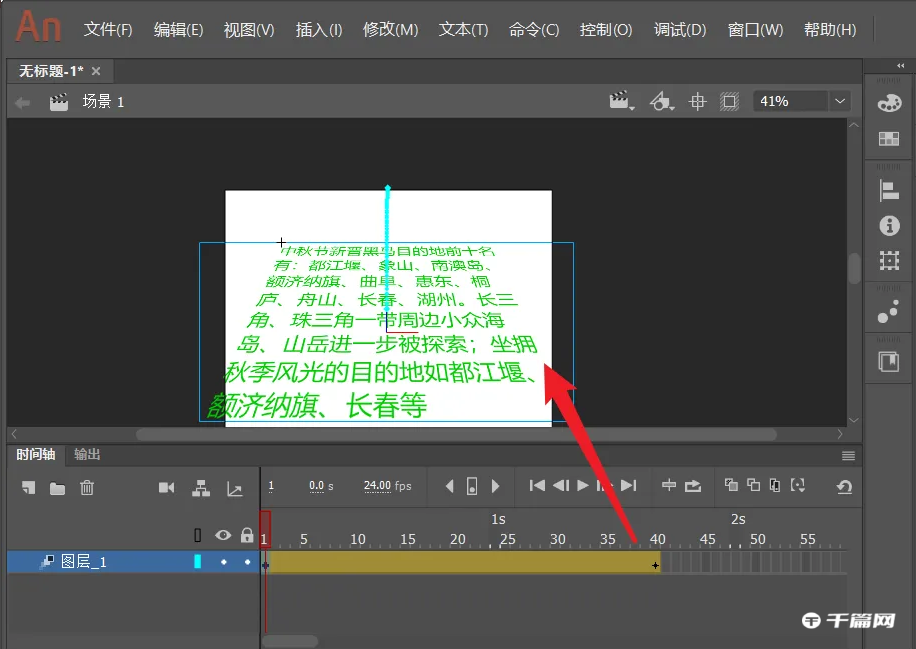Click the Delete layer trash icon
This screenshot has height=649, width=916.
coord(88,486)
